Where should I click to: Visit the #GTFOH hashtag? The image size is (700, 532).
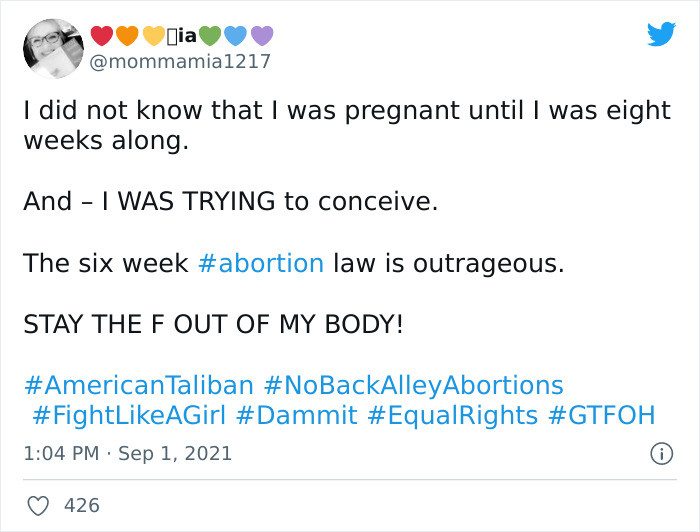tap(602, 416)
